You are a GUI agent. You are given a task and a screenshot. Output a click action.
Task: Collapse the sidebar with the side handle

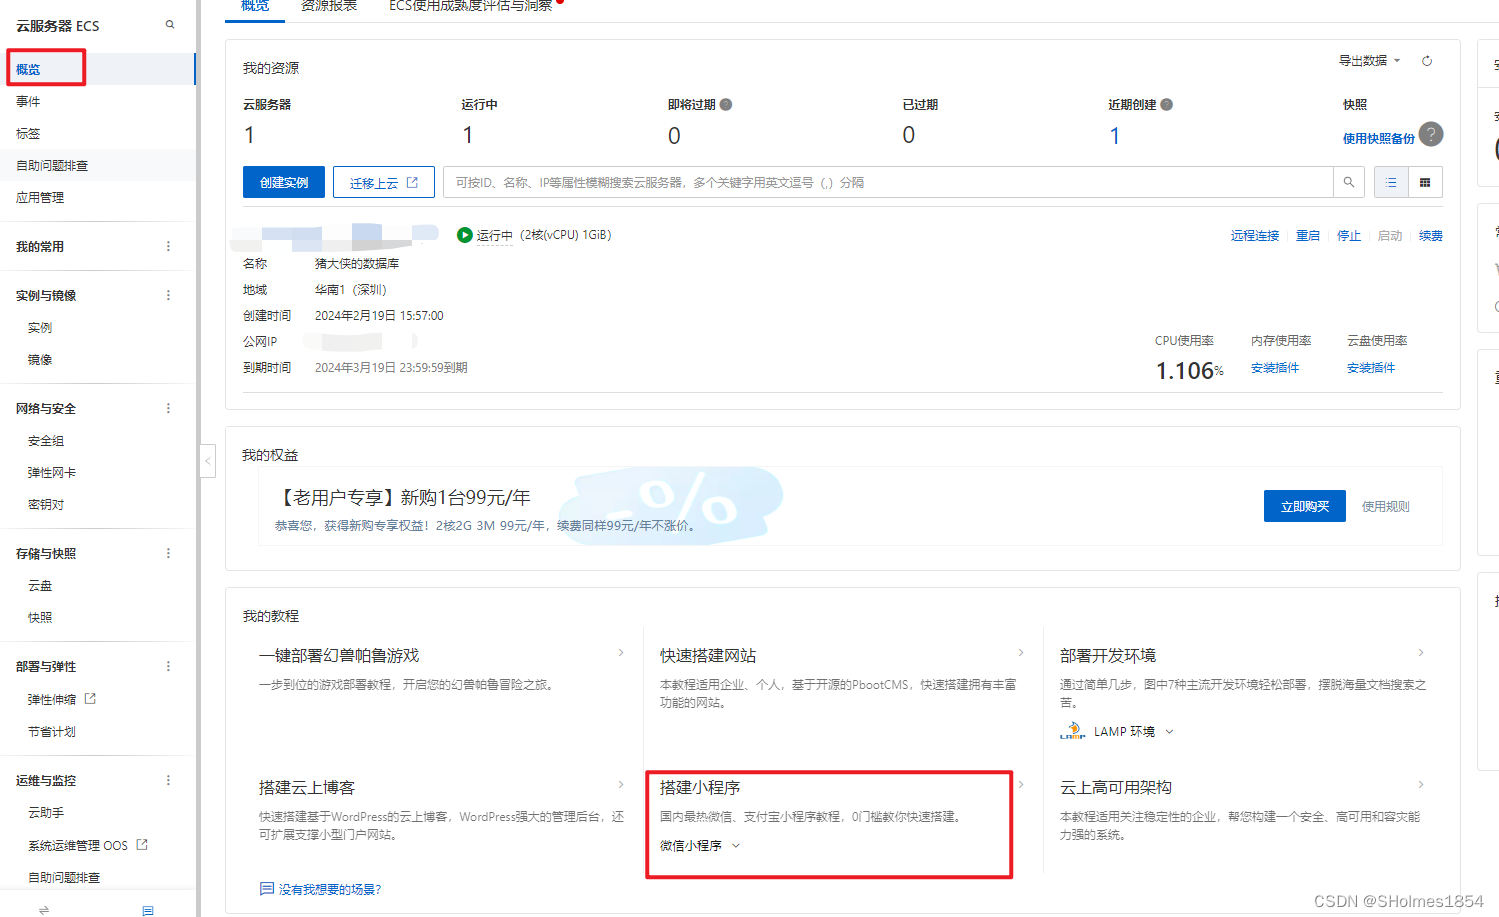click(208, 461)
